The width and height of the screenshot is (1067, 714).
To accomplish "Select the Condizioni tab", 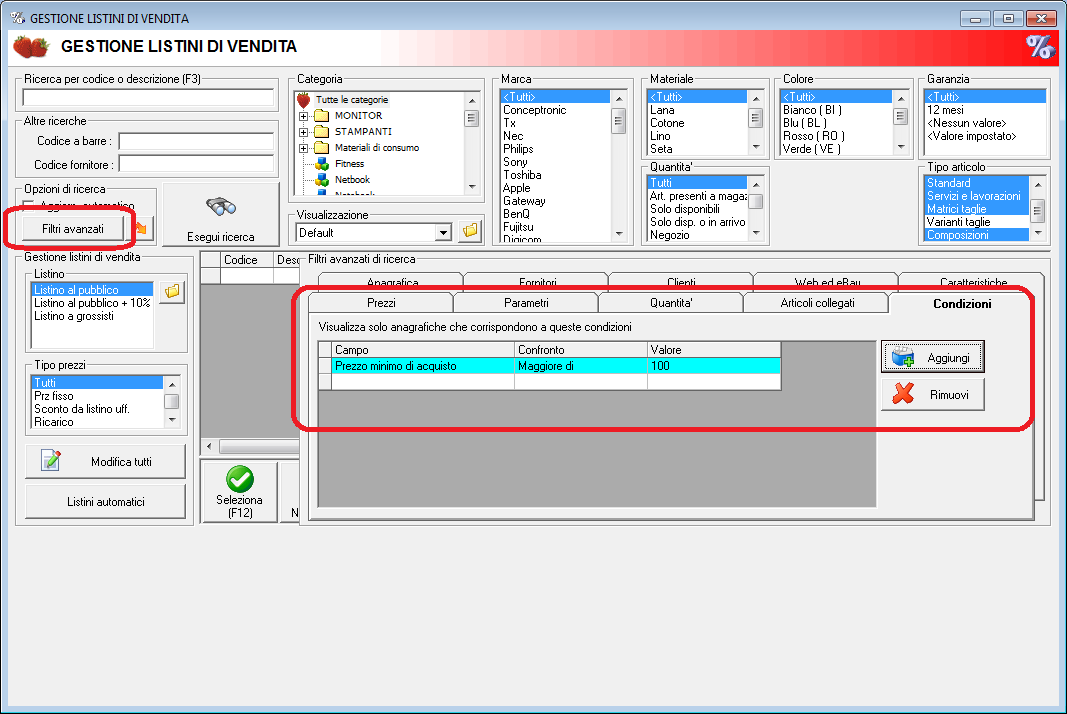I will tap(962, 304).
